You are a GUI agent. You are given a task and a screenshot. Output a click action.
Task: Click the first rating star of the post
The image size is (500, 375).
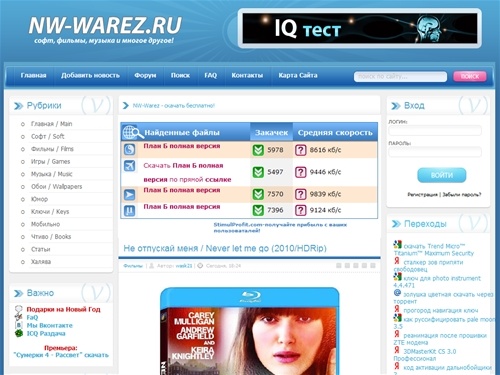pos(339,265)
